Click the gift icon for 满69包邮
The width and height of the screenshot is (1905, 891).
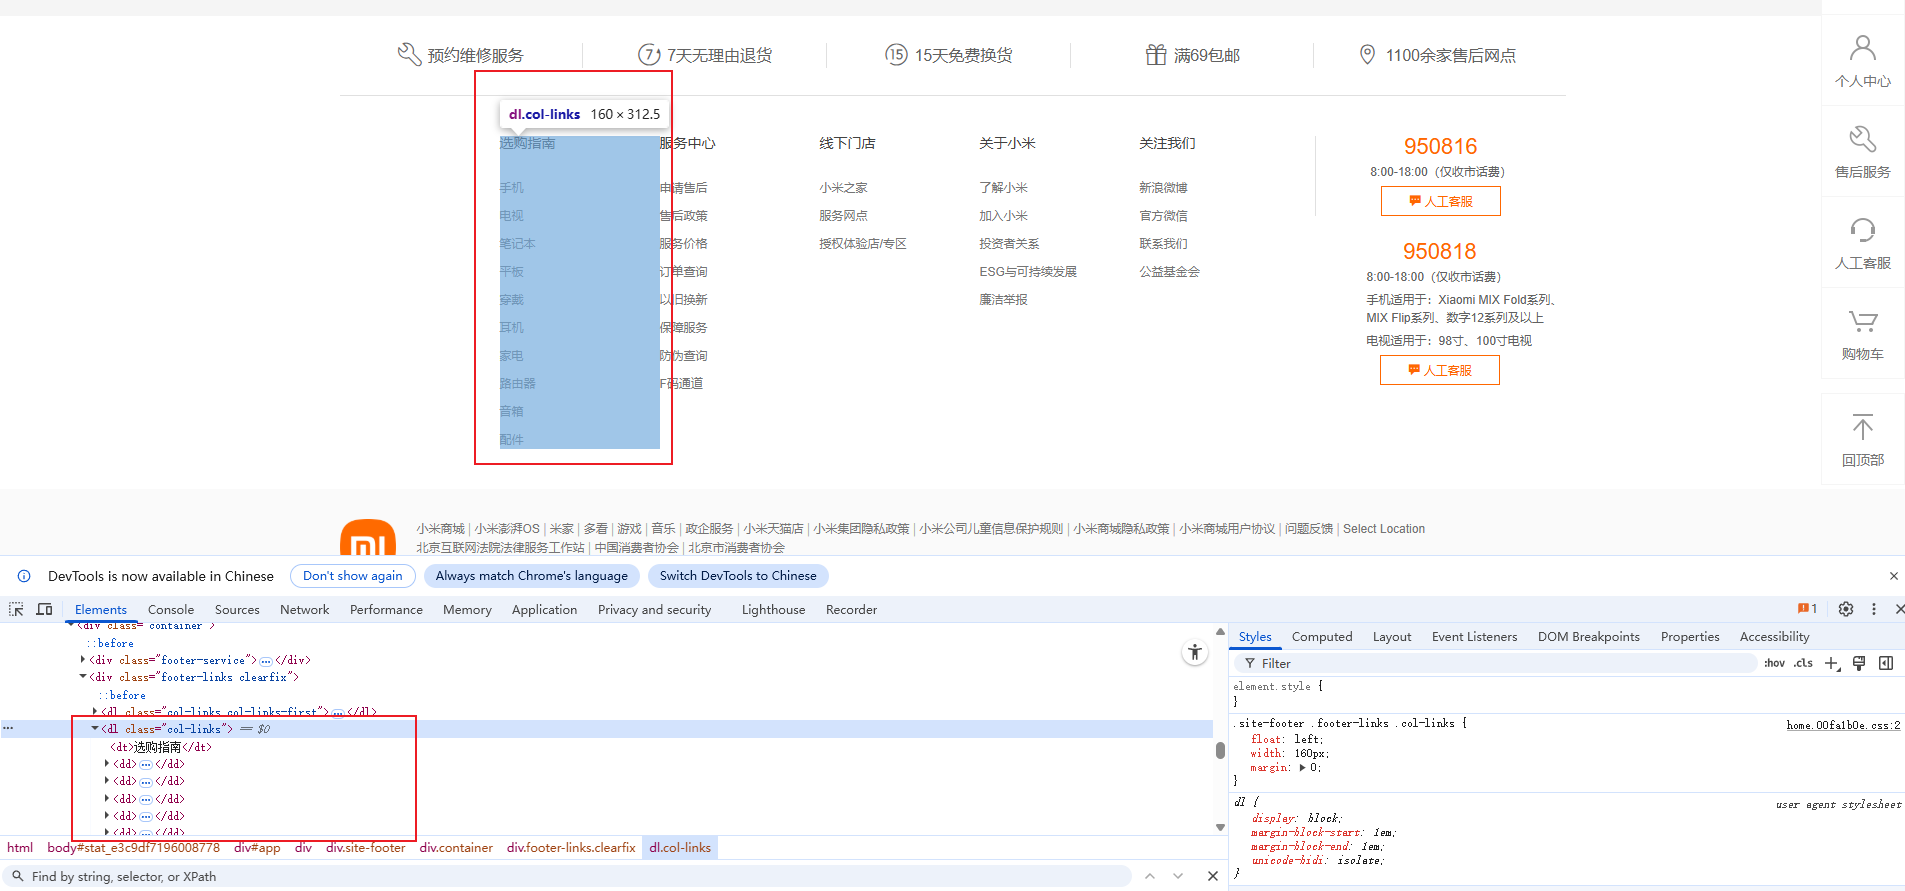click(x=1156, y=54)
